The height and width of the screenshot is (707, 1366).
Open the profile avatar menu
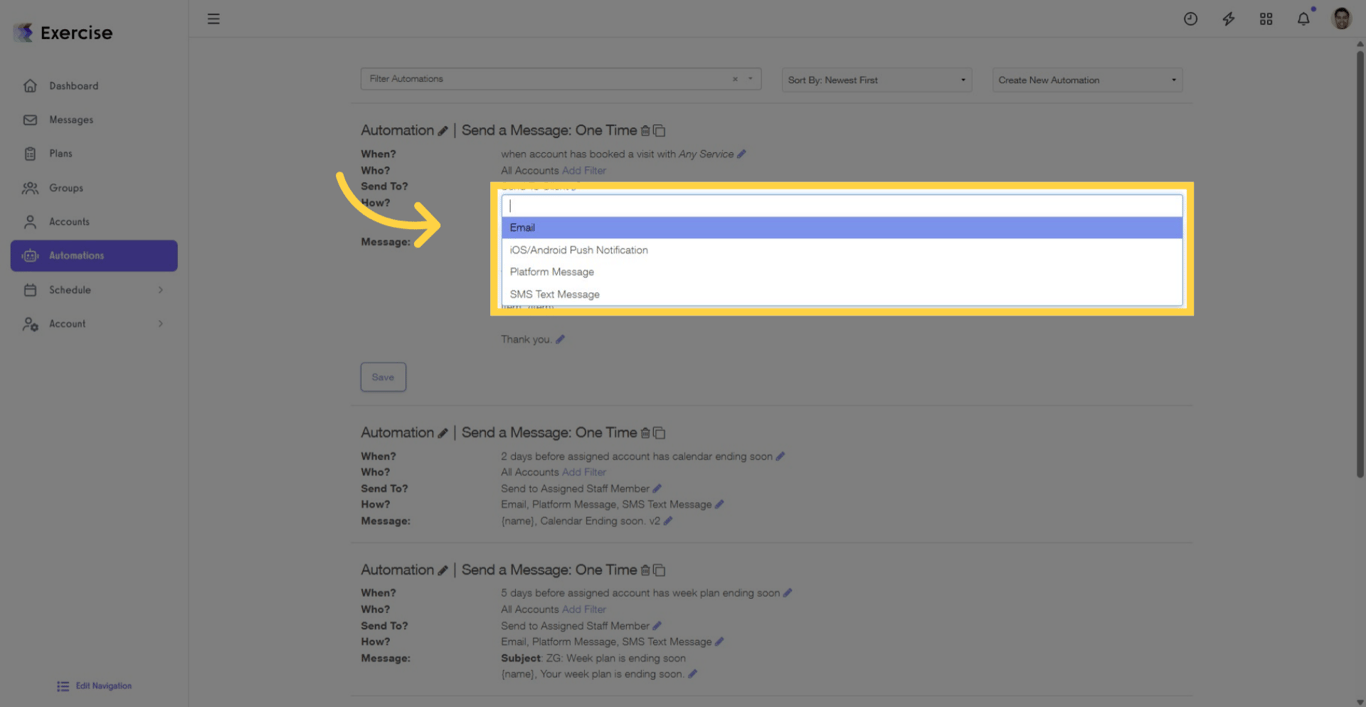click(1341, 18)
